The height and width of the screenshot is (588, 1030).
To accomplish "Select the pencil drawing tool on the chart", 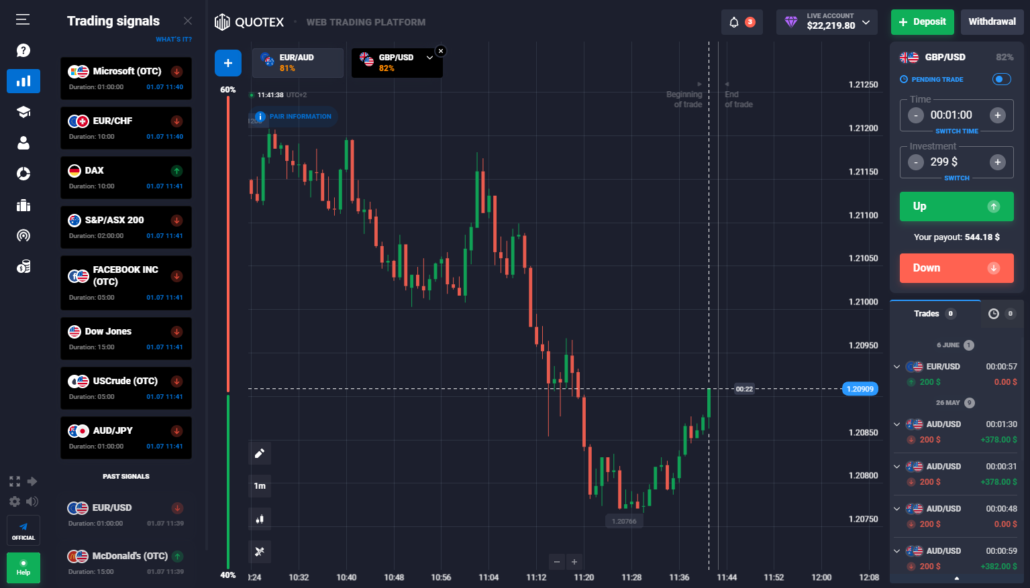I will (259, 453).
